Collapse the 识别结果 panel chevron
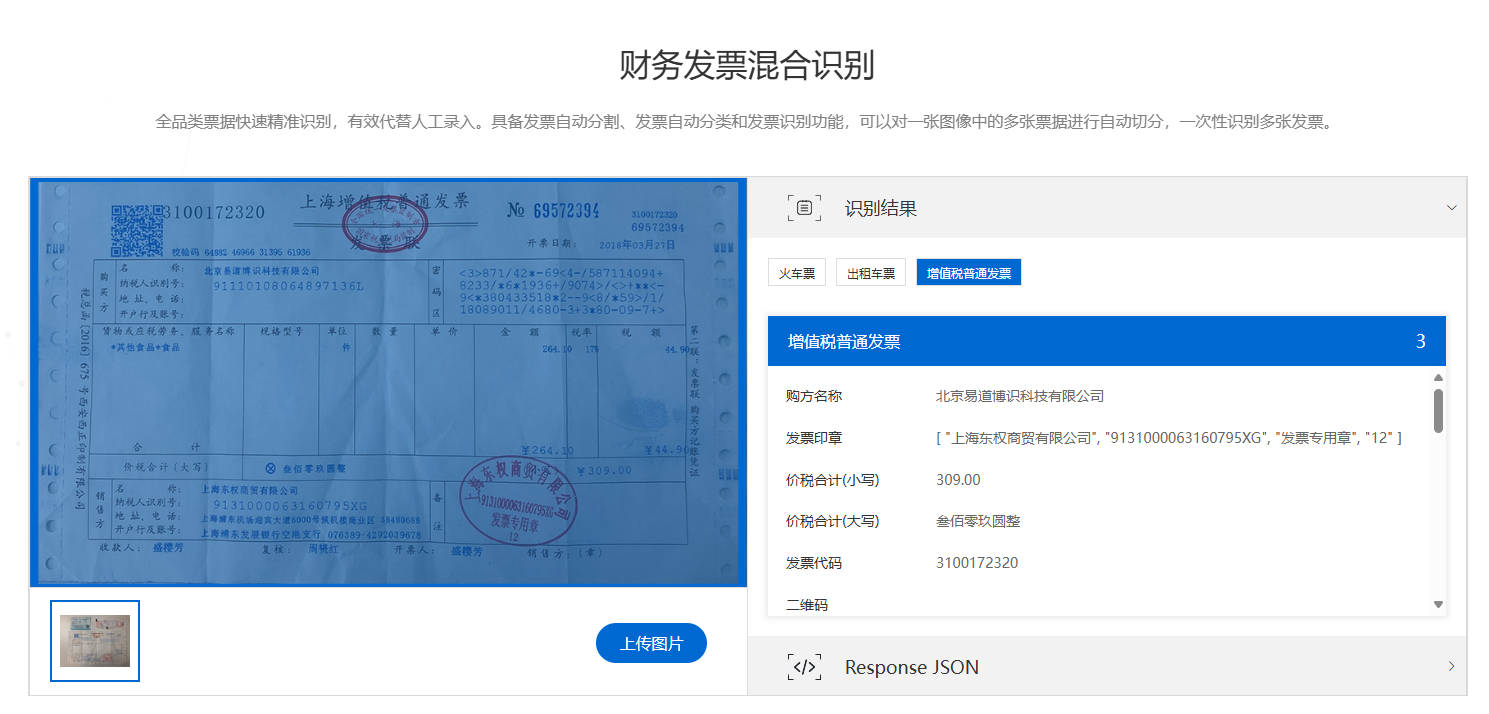 pyautogui.click(x=1451, y=208)
